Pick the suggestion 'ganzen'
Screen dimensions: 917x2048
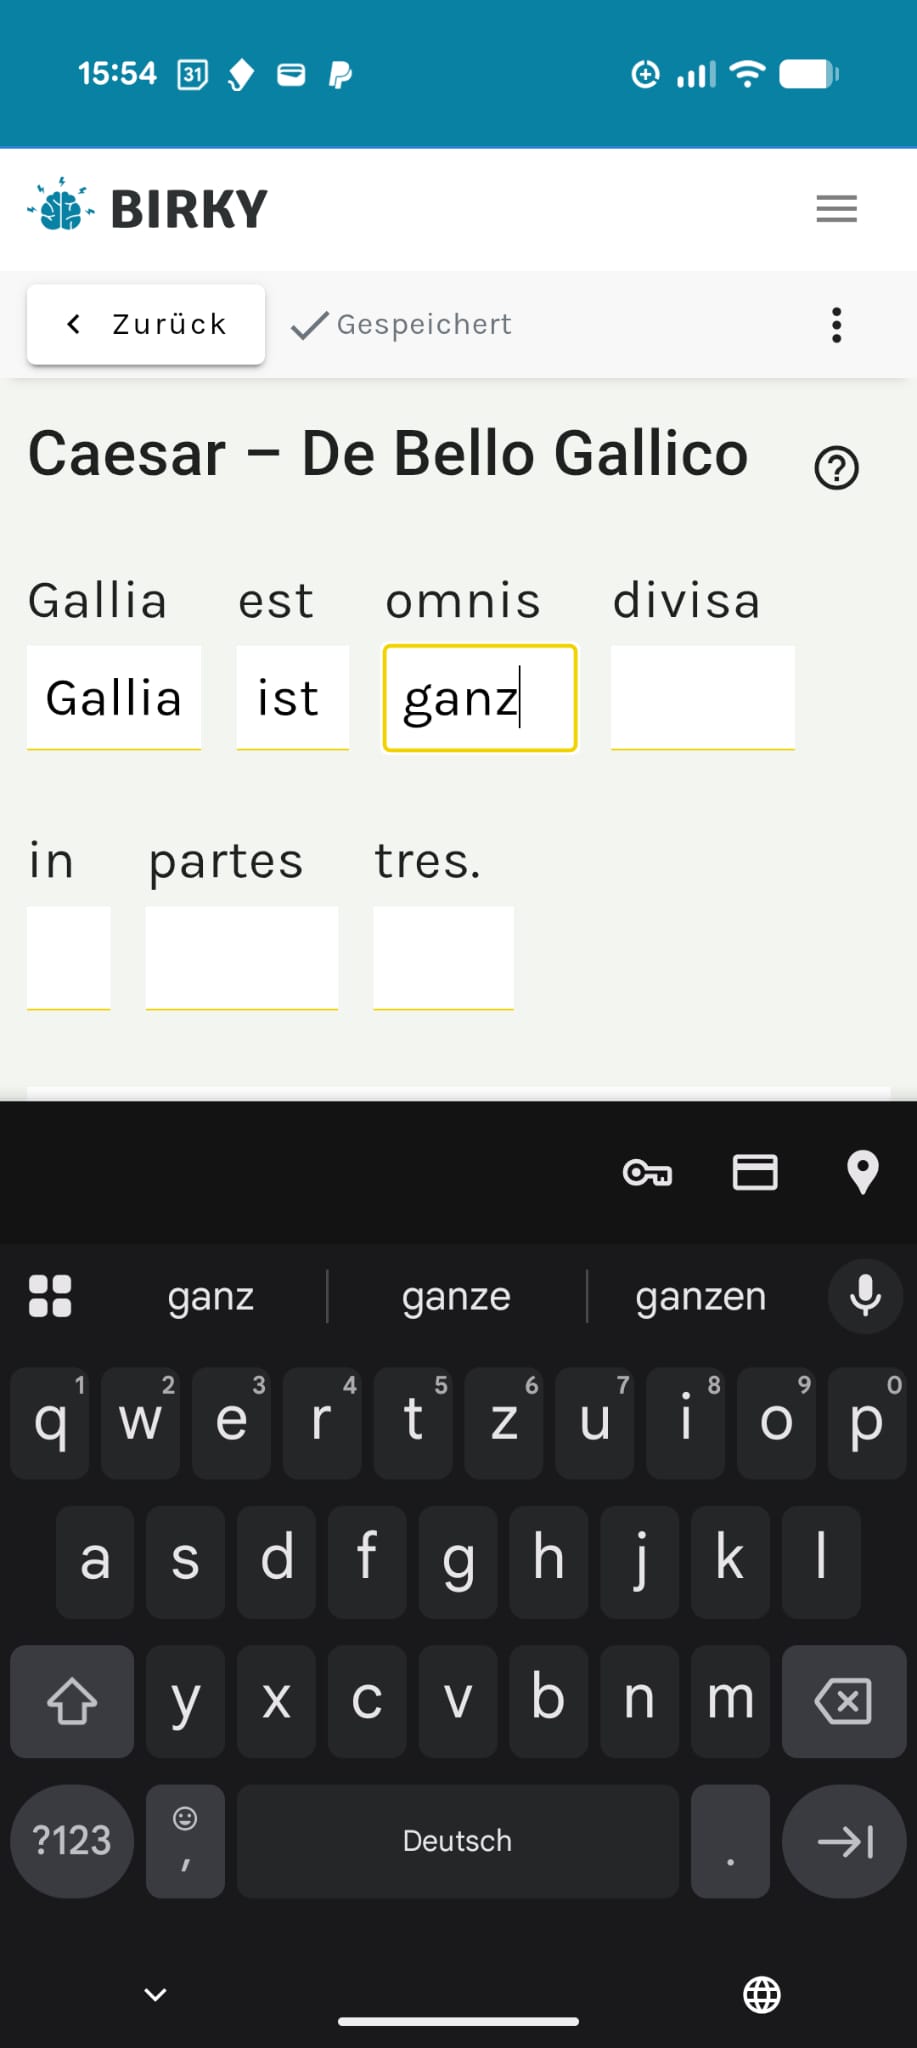[x=700, y=1295]
